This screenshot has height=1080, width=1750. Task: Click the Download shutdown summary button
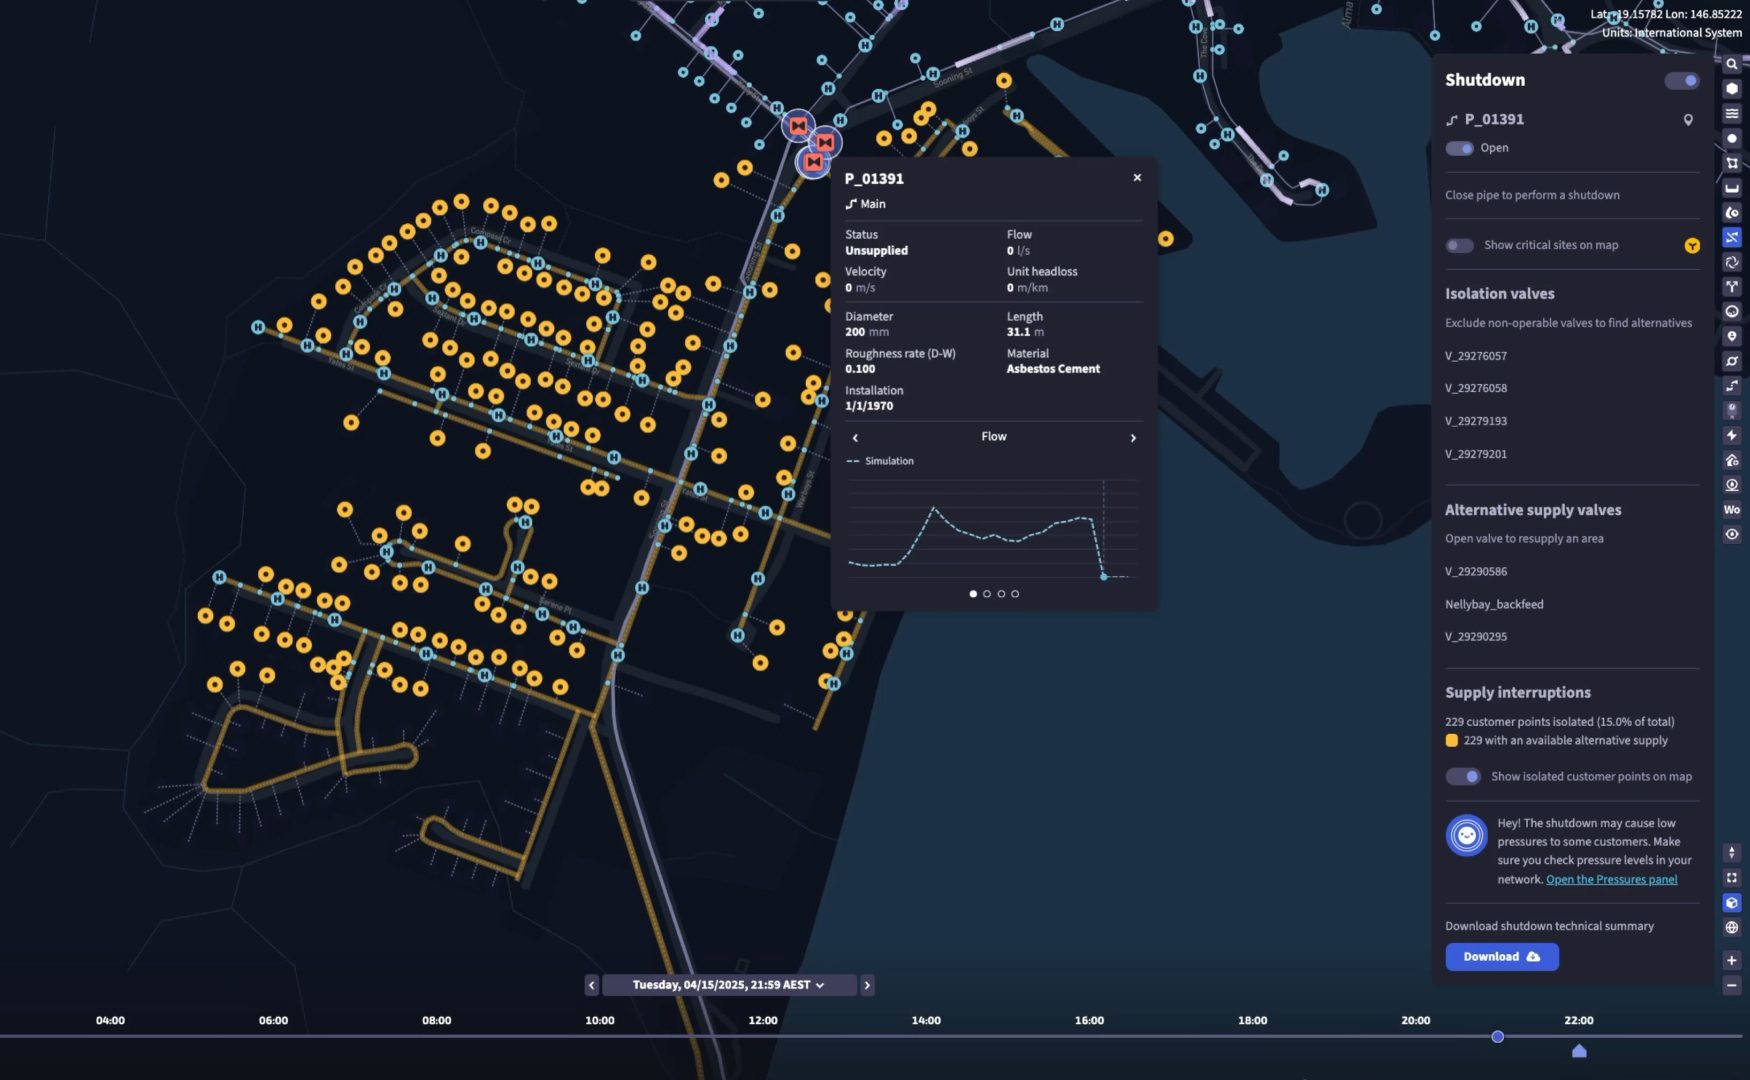pos(1501,957)
